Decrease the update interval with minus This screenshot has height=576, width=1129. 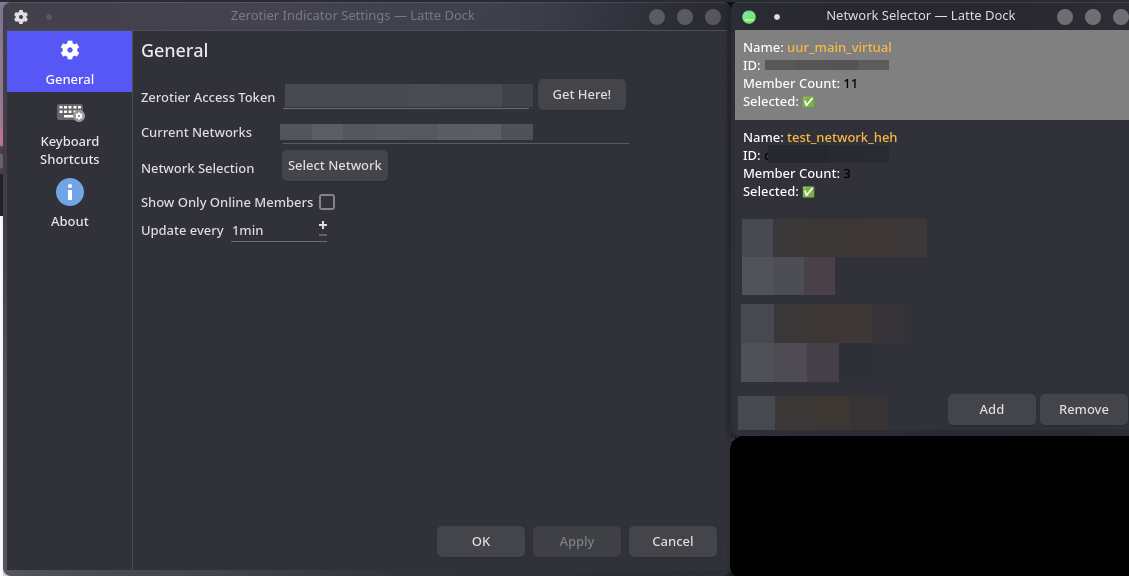[x=323, y=235]
